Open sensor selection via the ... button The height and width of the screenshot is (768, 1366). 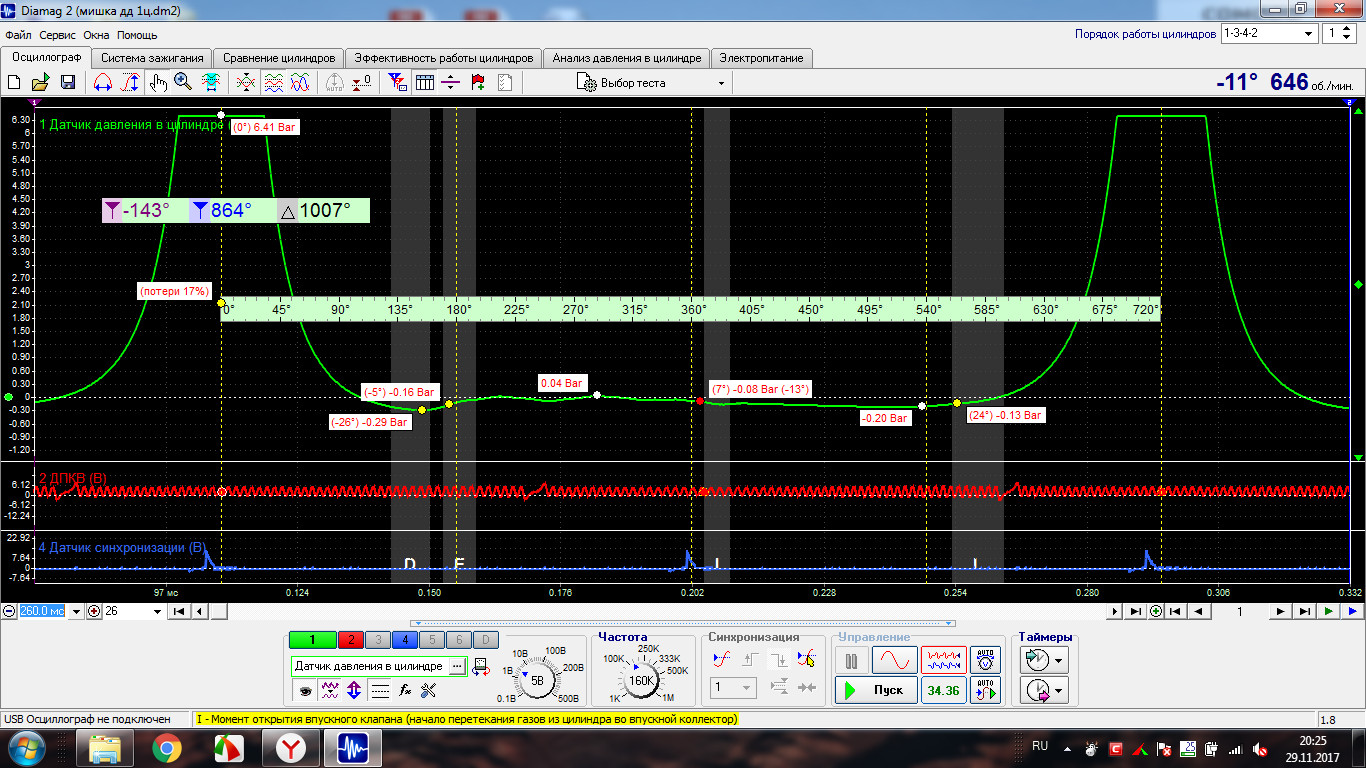click(457, 666)
